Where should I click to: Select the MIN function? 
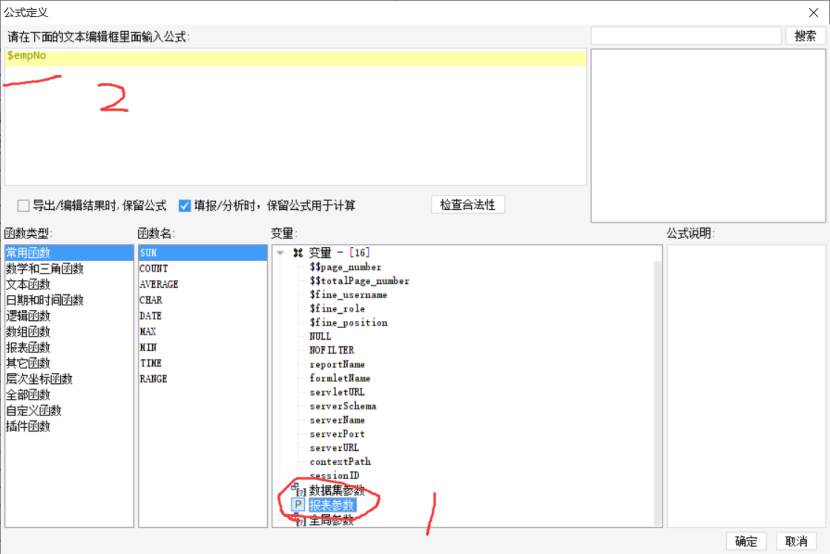pos(203,348)
